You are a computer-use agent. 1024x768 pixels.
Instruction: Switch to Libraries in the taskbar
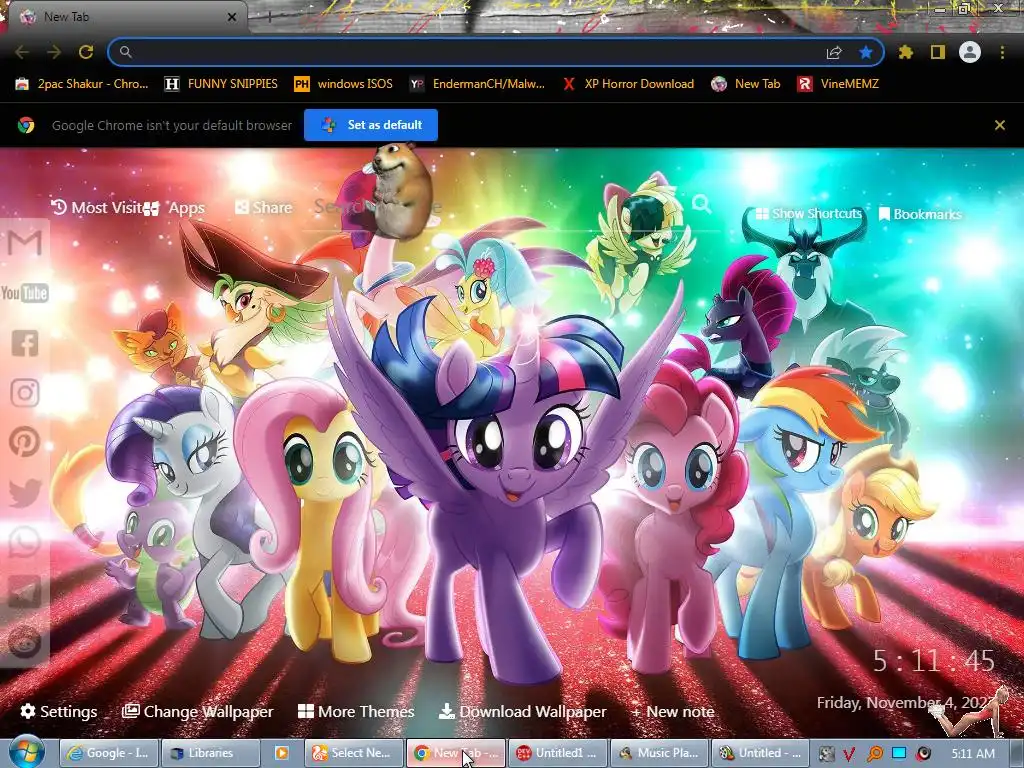coord(210,753)
